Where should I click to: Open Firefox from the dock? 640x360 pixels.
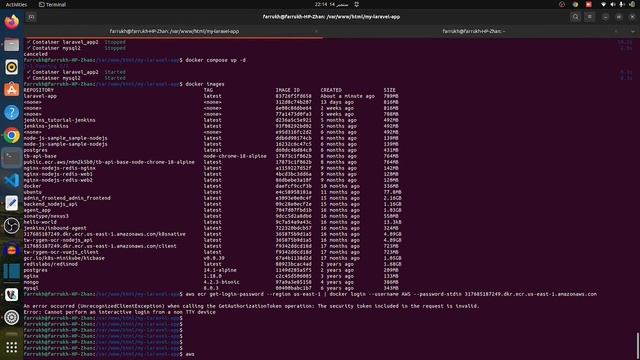point(11,22)
